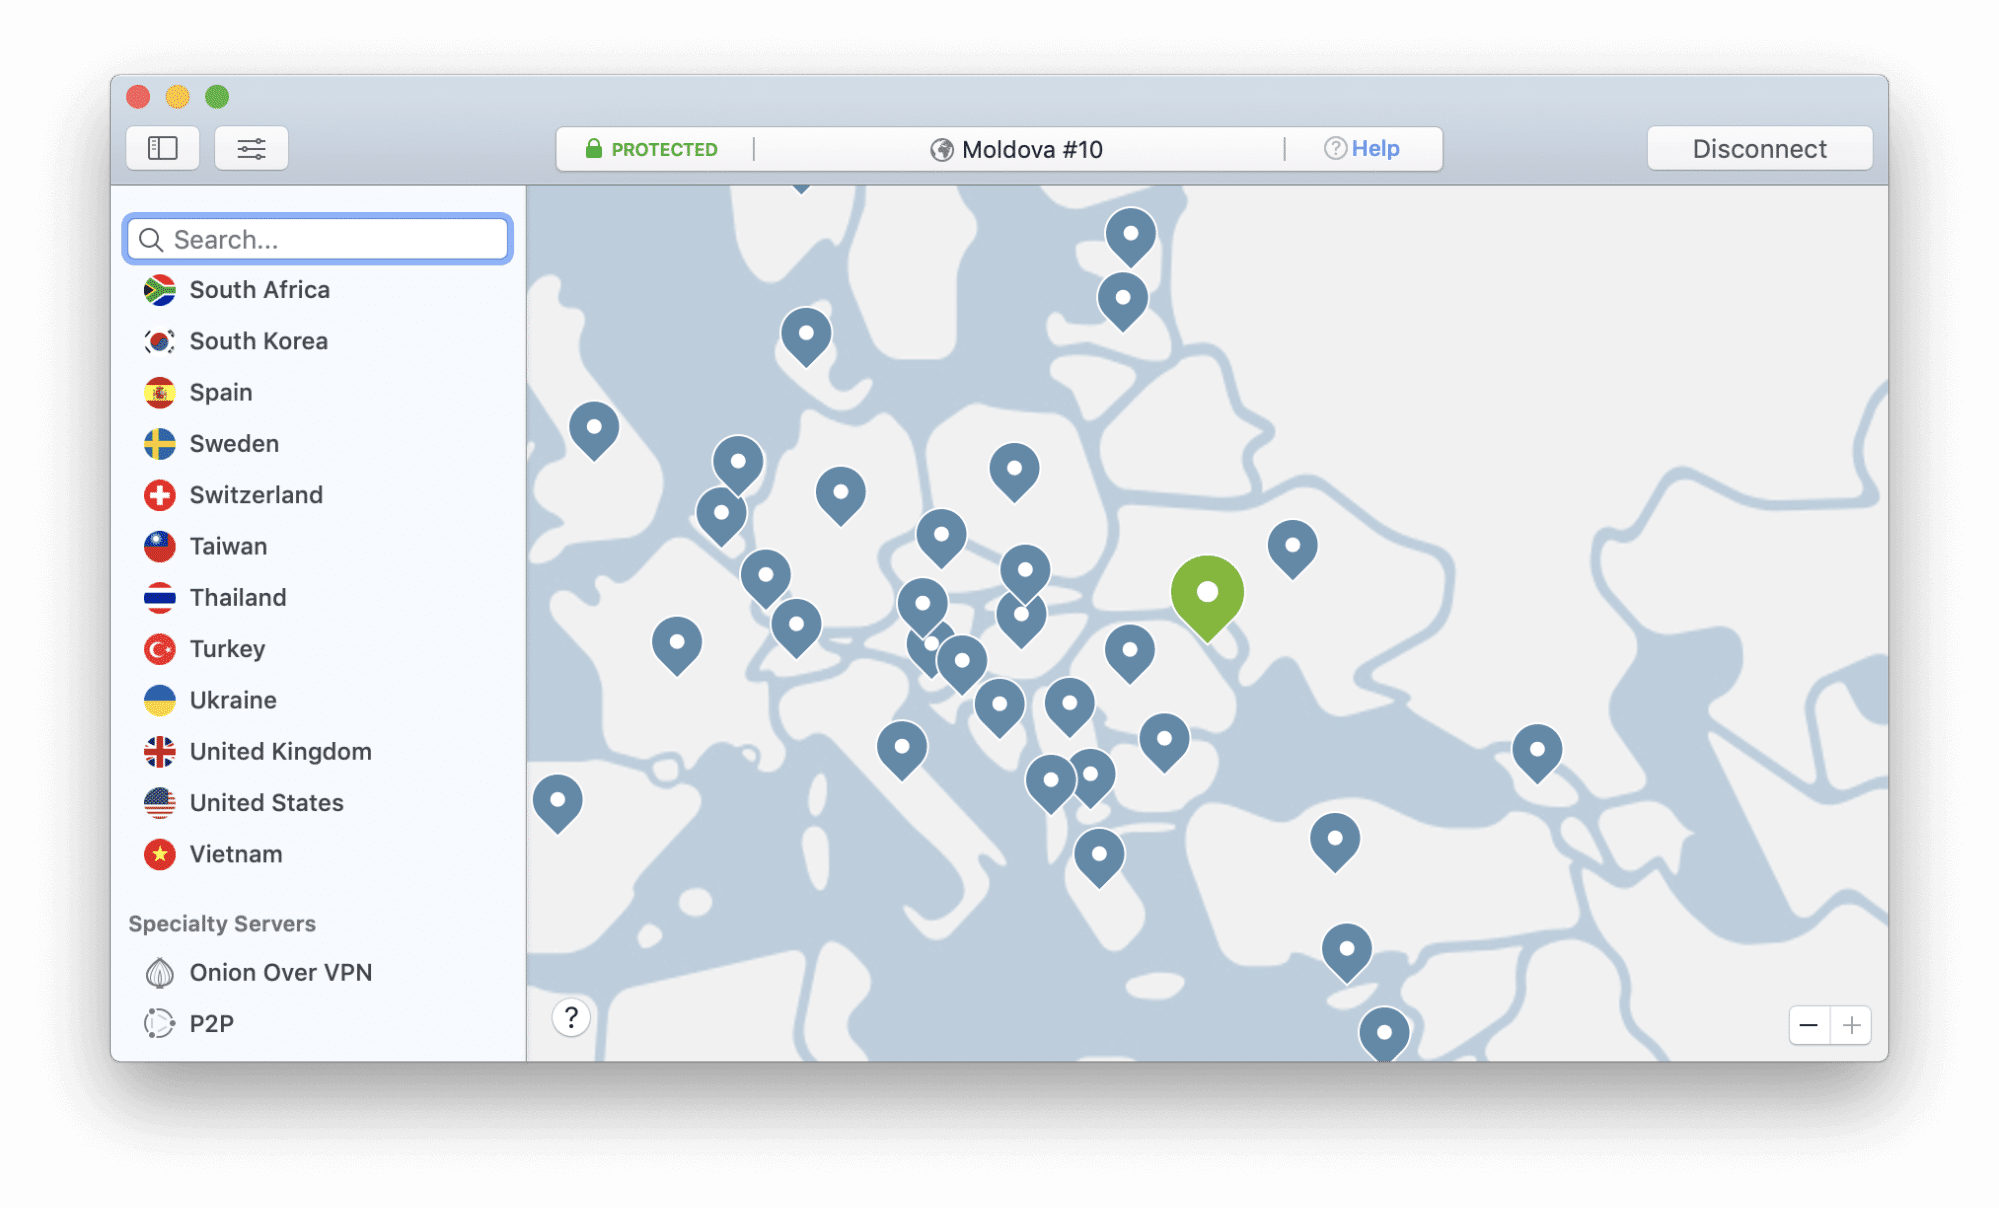Click the PROTECTED status label
The width and height of the screenshot is (1999, 1208).
pyautogui.click(x=665, y=149)
